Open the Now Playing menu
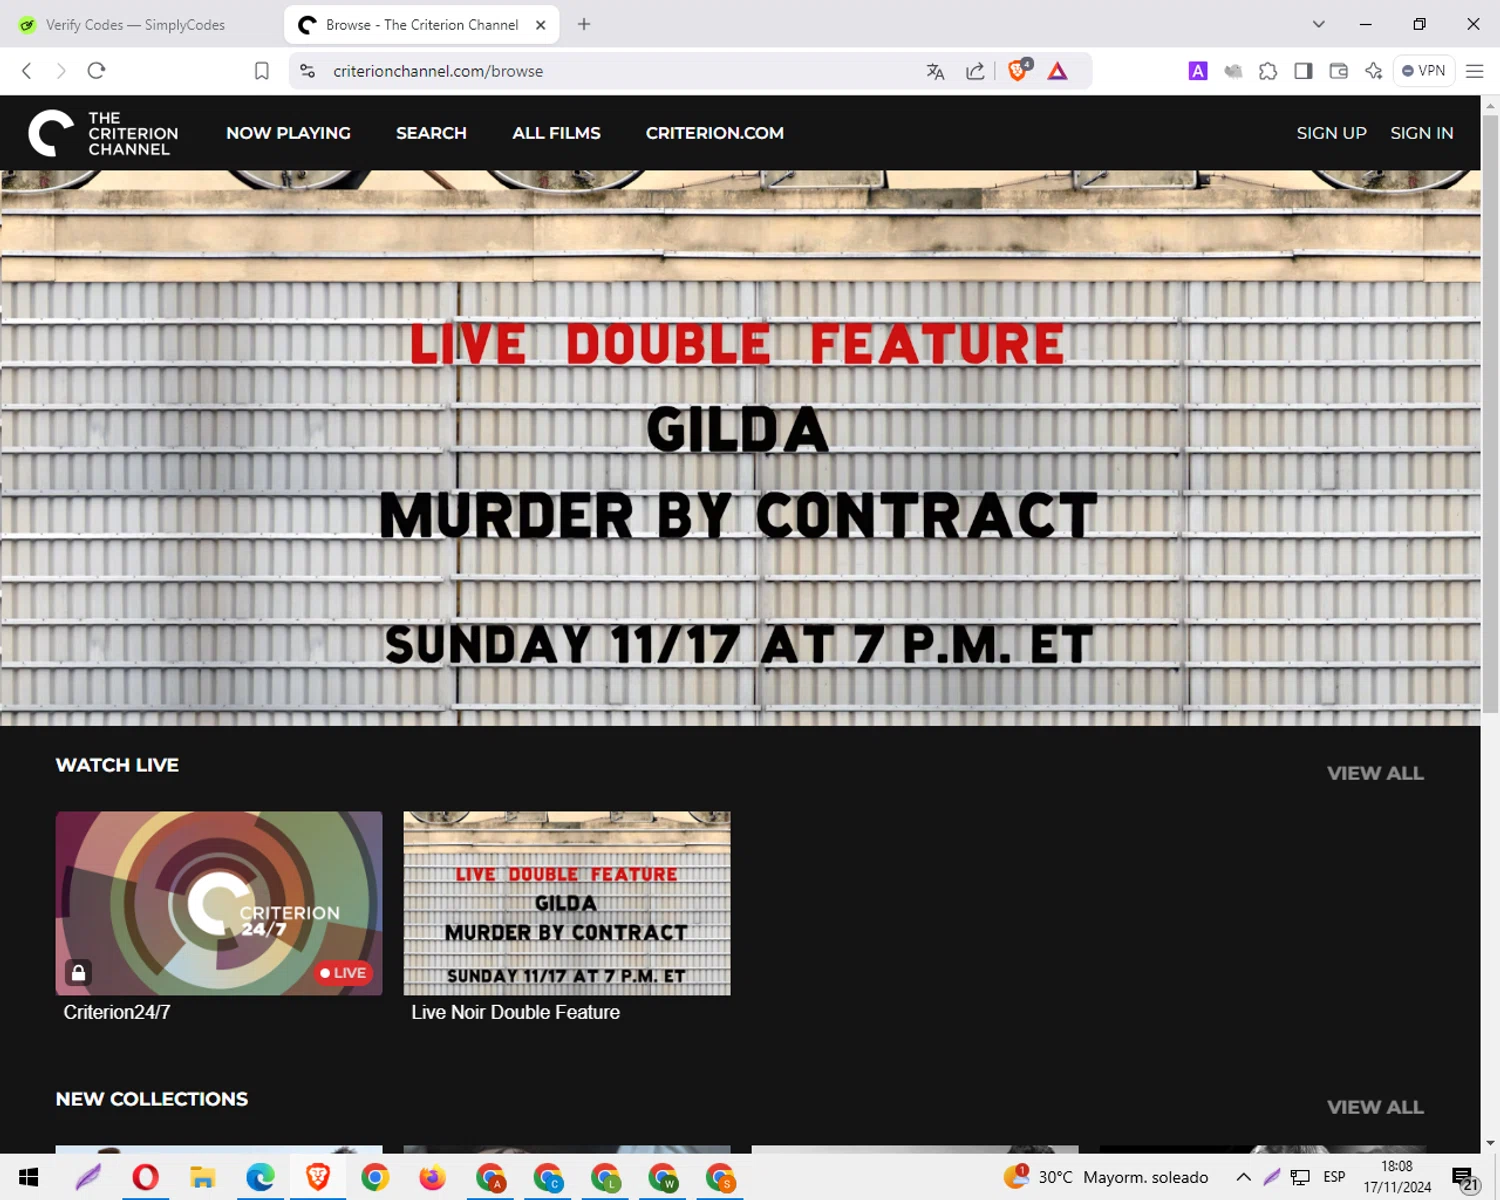1500x1200 pixels. pyautogui.click(x=288, y=133)
